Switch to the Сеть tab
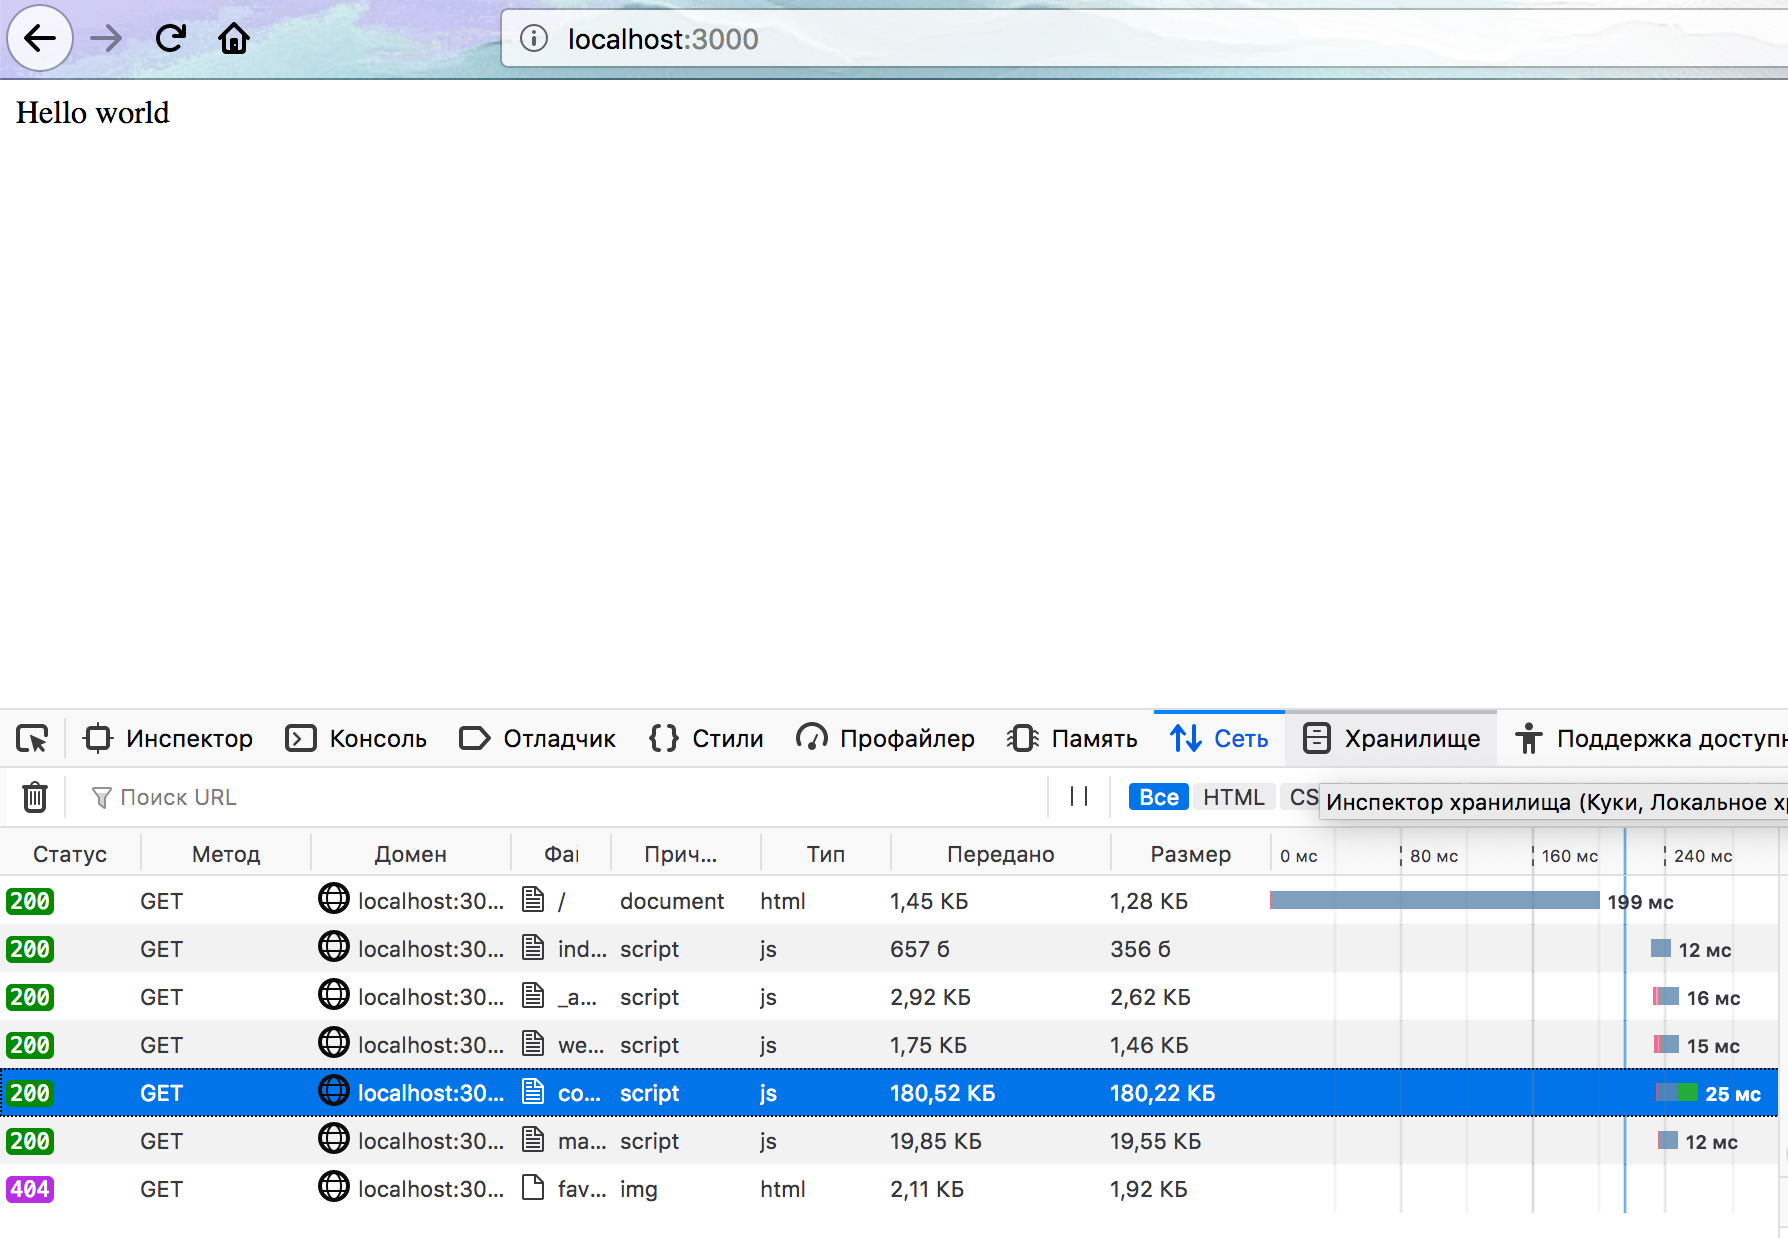 pyautogui.click(x=1219, y=738)
